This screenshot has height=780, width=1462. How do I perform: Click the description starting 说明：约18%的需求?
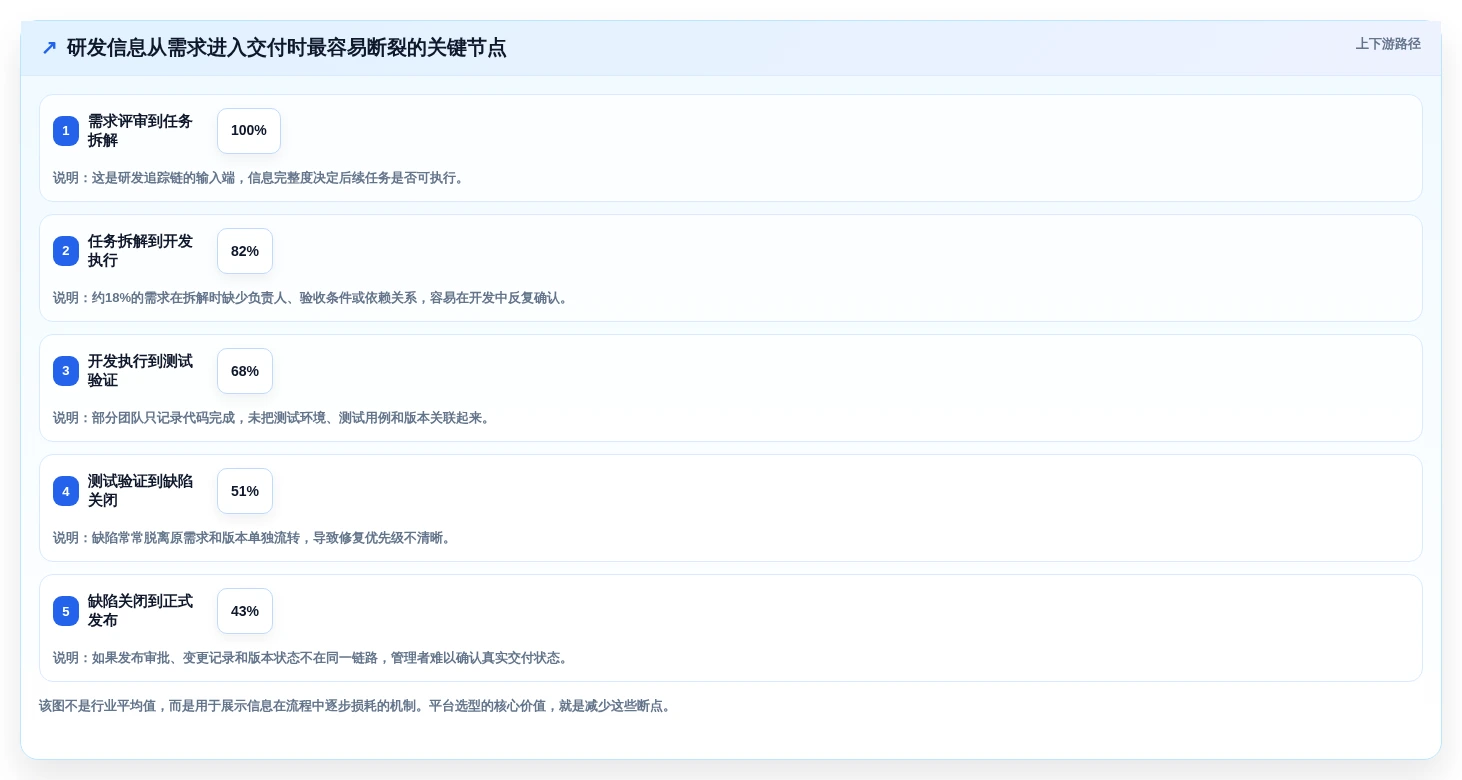pos(312,298)
